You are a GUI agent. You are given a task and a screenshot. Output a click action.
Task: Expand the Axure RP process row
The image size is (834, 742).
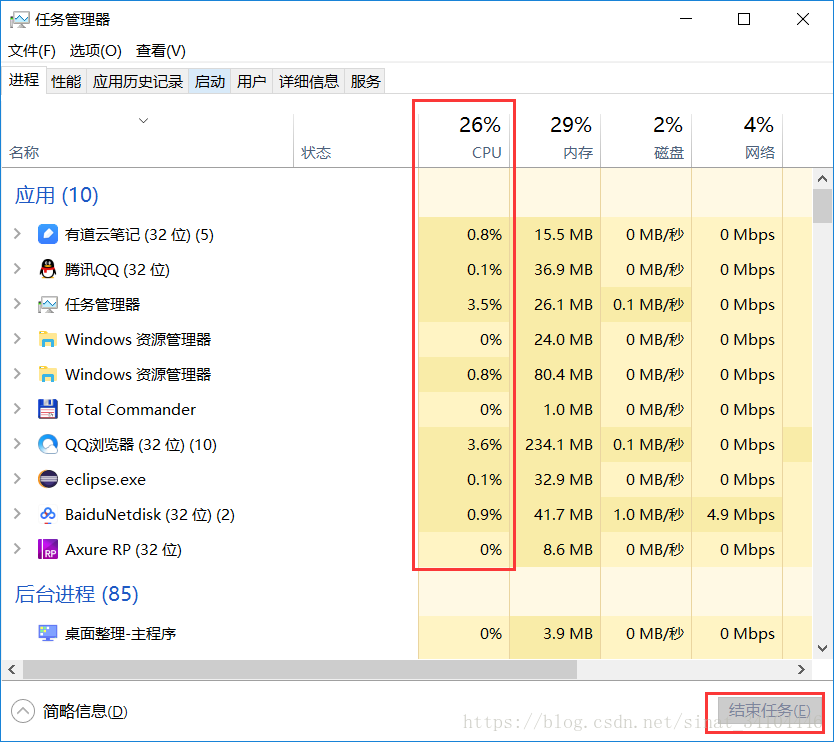[18, 548]
